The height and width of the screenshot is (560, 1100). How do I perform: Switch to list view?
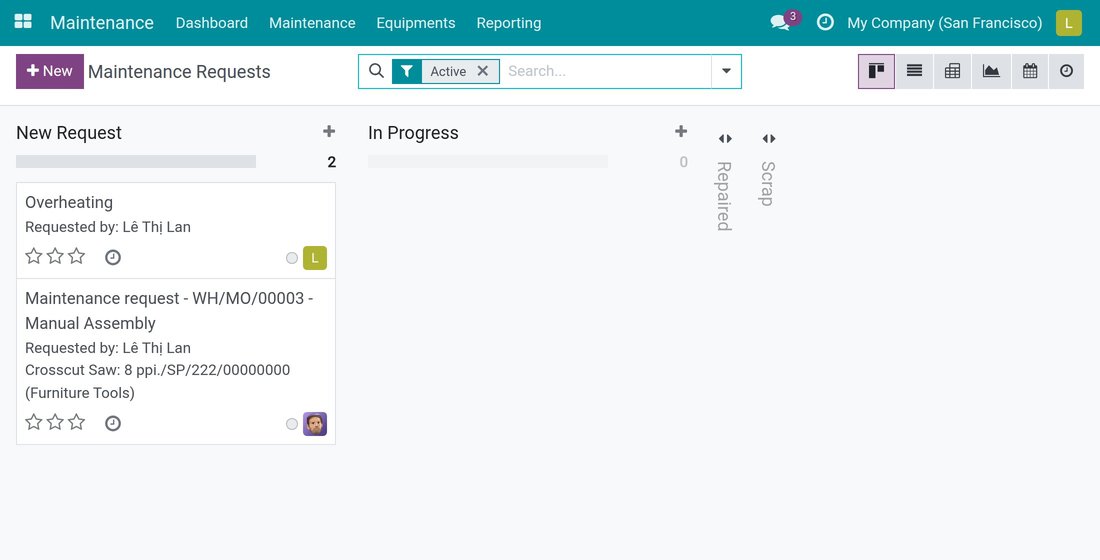[914, 71]
